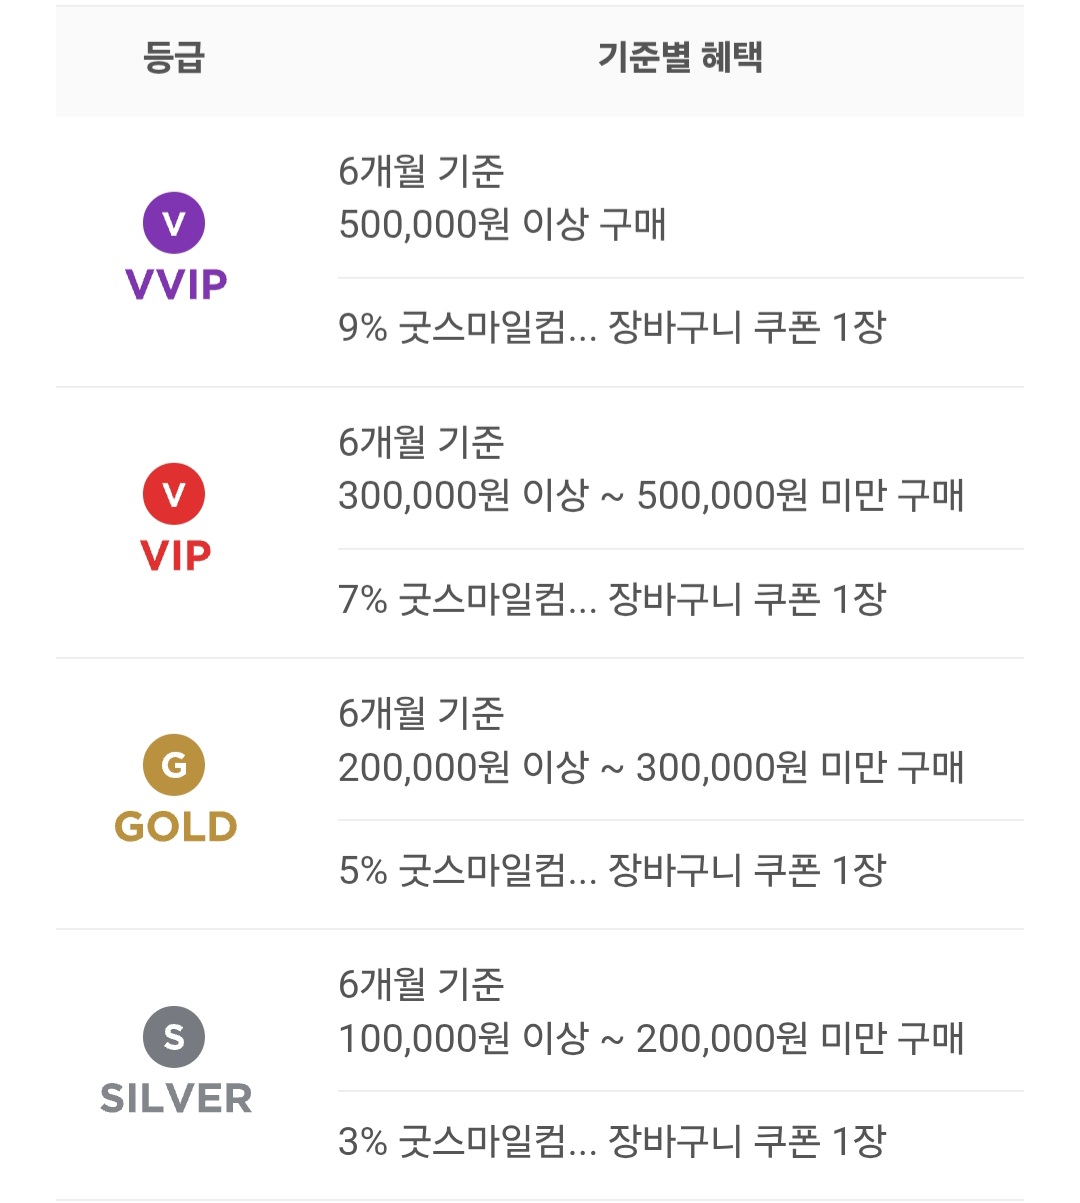
Task: Tap the 500,000원 이상 구매 criteria
Action: pyautogui.click(x=502, y=225)
